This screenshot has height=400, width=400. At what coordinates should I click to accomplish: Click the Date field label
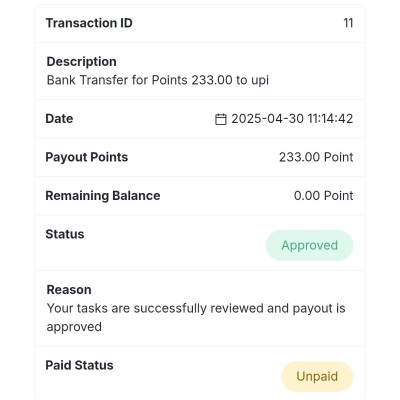[x=59, y=119]
